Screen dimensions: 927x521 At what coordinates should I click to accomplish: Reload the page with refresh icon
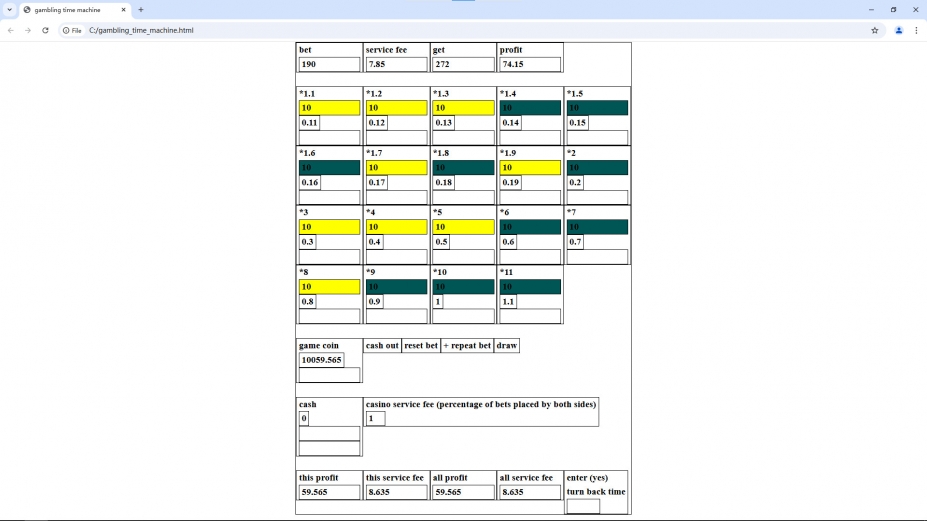coord(45,30)
